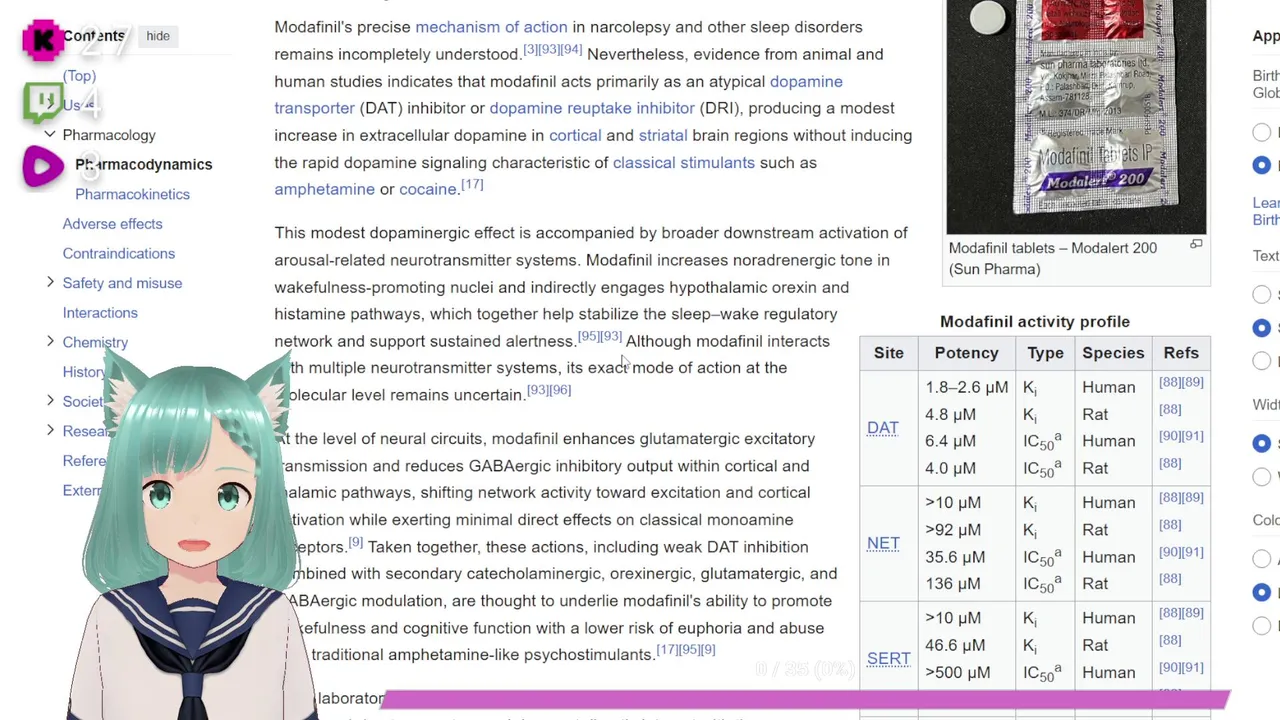Jump to (Top) of the article
This screenshot has width=1280, height=720.
[x=79, y=76]
